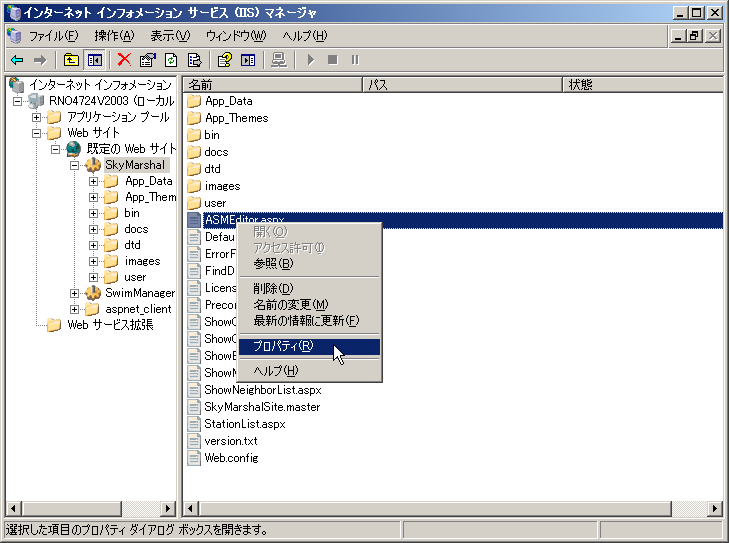This screenshot has height=543, width=729.
Task: Choose 参照(B) in context menu
Action: pos(309,264)
